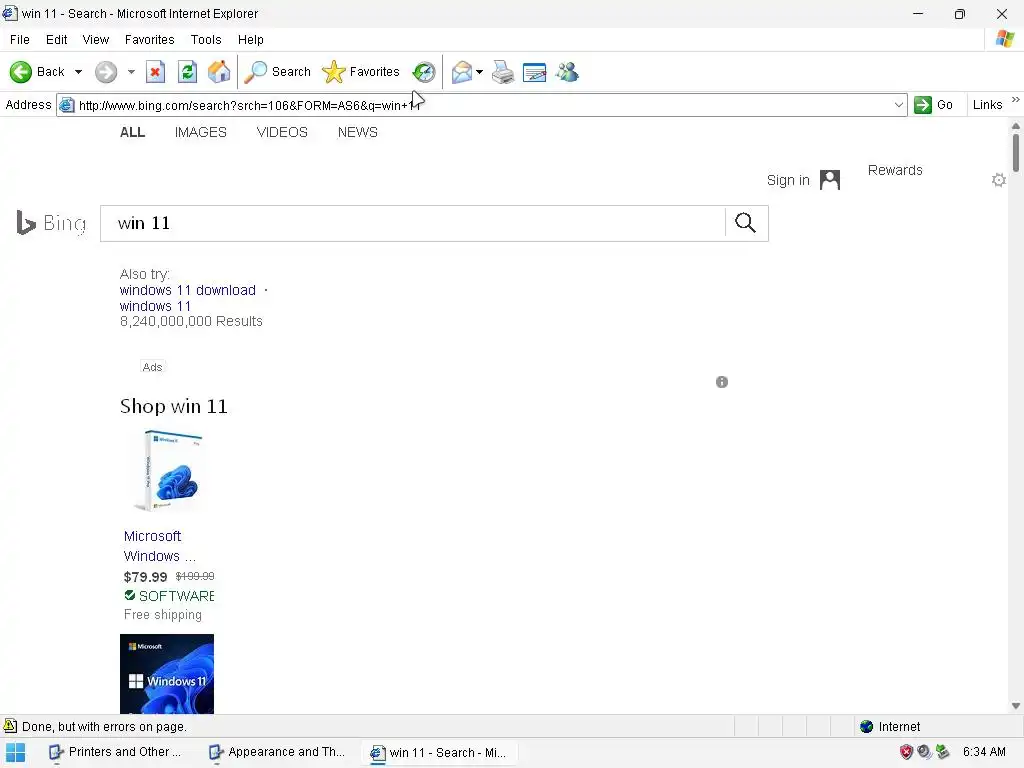Switch to the VIDEOS tab
Image resolution: width=1024 pixels, height=768 pixels.
coord(282,132)
